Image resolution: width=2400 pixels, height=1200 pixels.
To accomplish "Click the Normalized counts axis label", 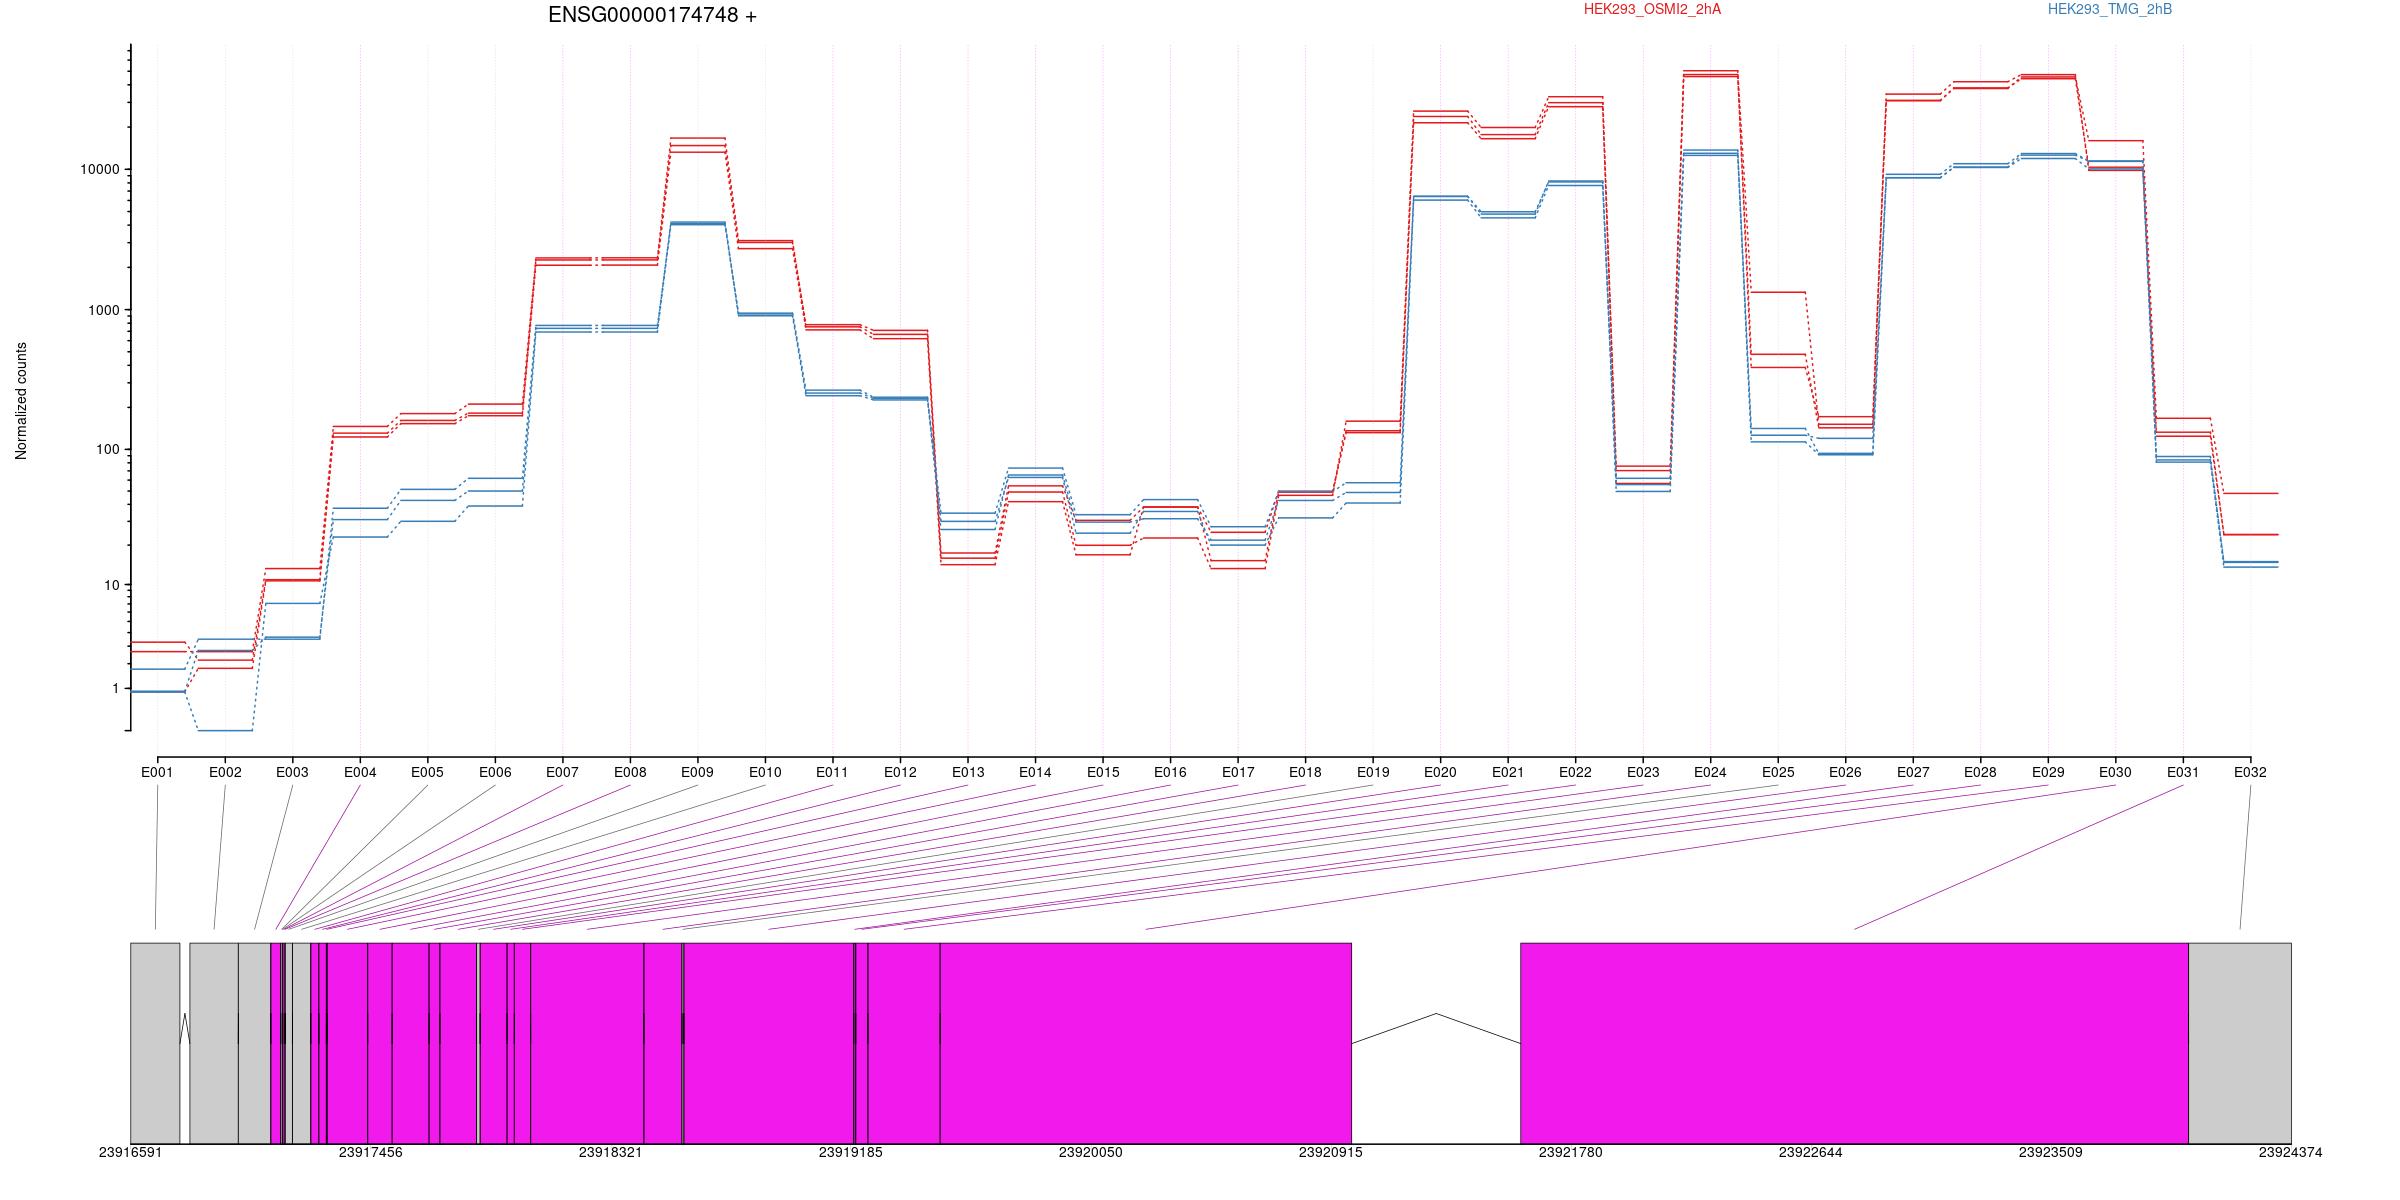I will pyautogui.click(x=21, y=401).
